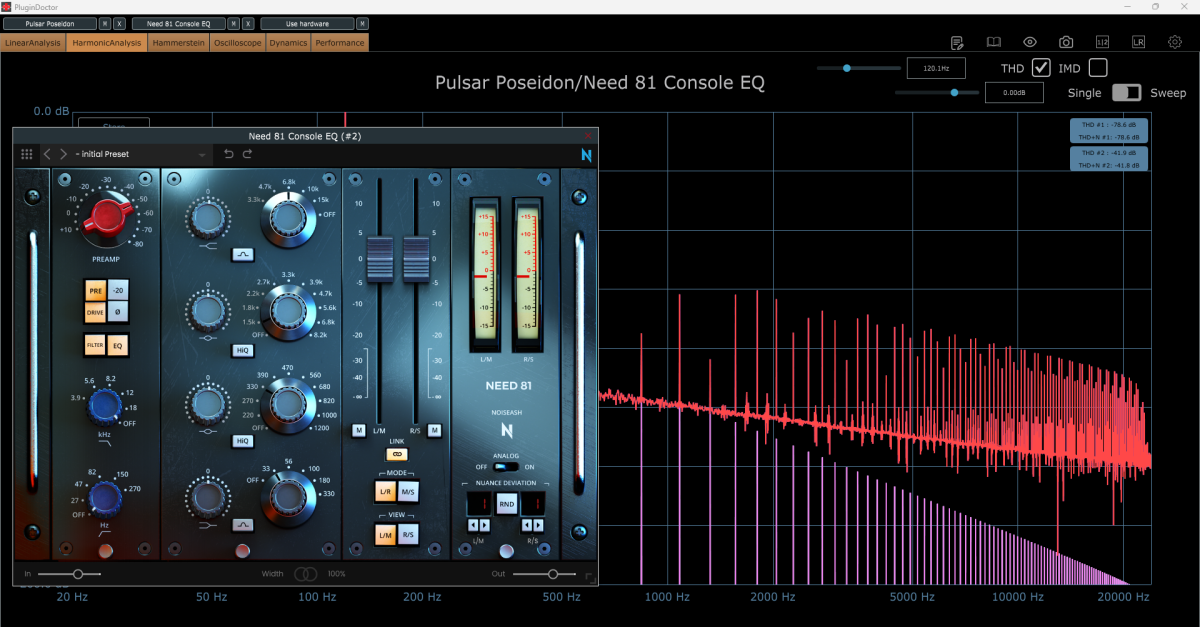Viewport: 1200px width, 627px height.
Task: Click the RND nuance button
Action: pyautogui.click(x=507, y=504)
